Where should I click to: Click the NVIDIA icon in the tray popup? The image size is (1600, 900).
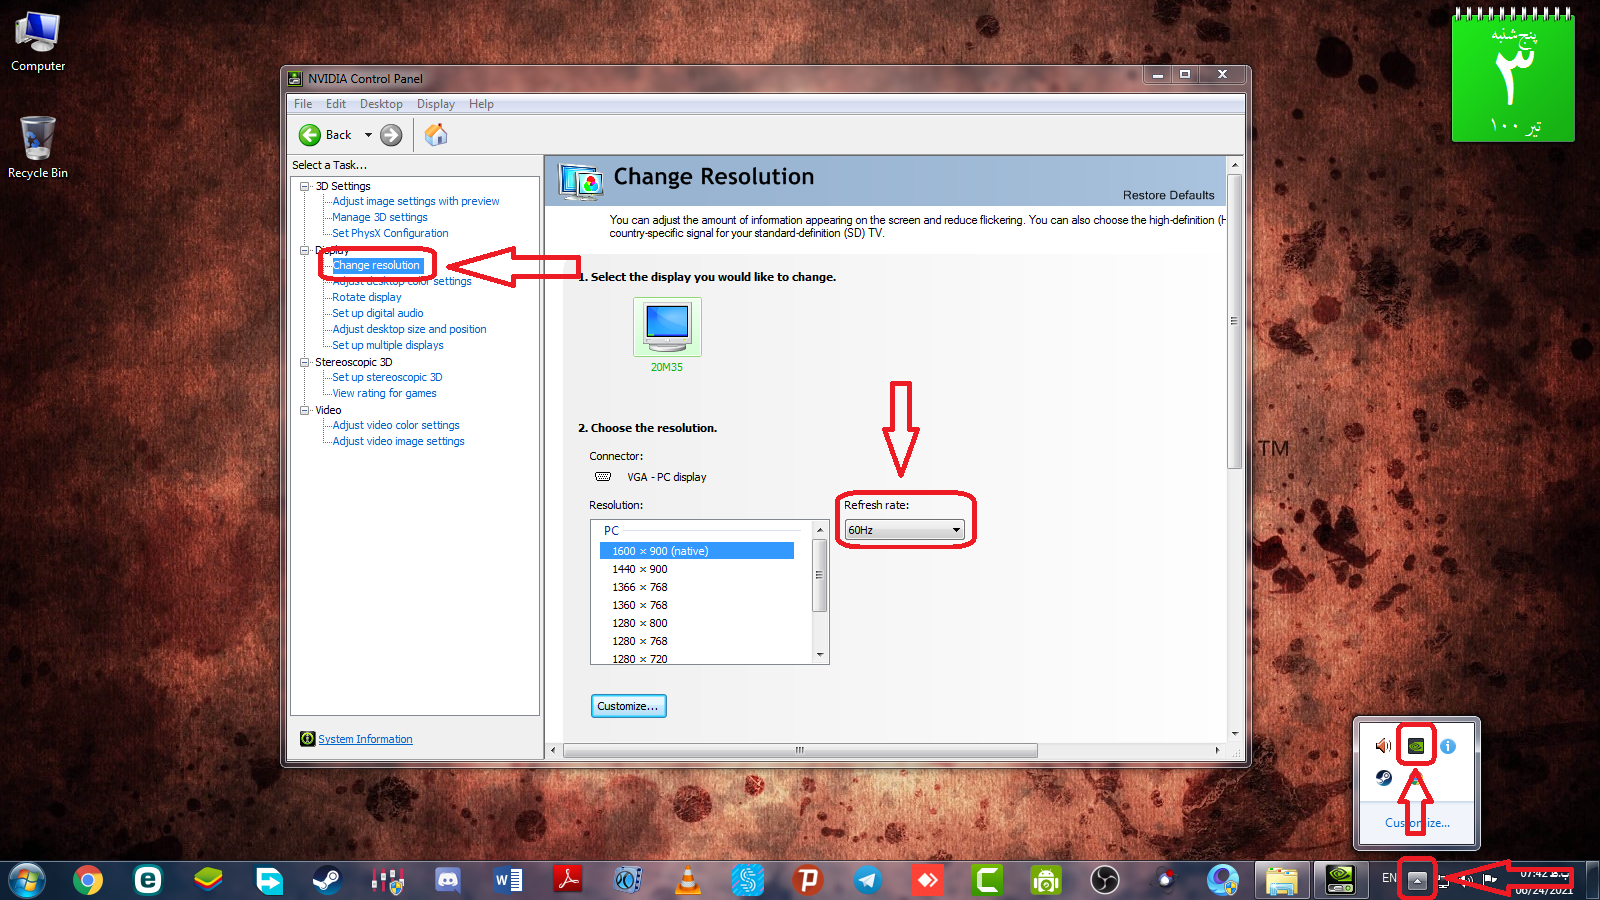point(1416,746)
